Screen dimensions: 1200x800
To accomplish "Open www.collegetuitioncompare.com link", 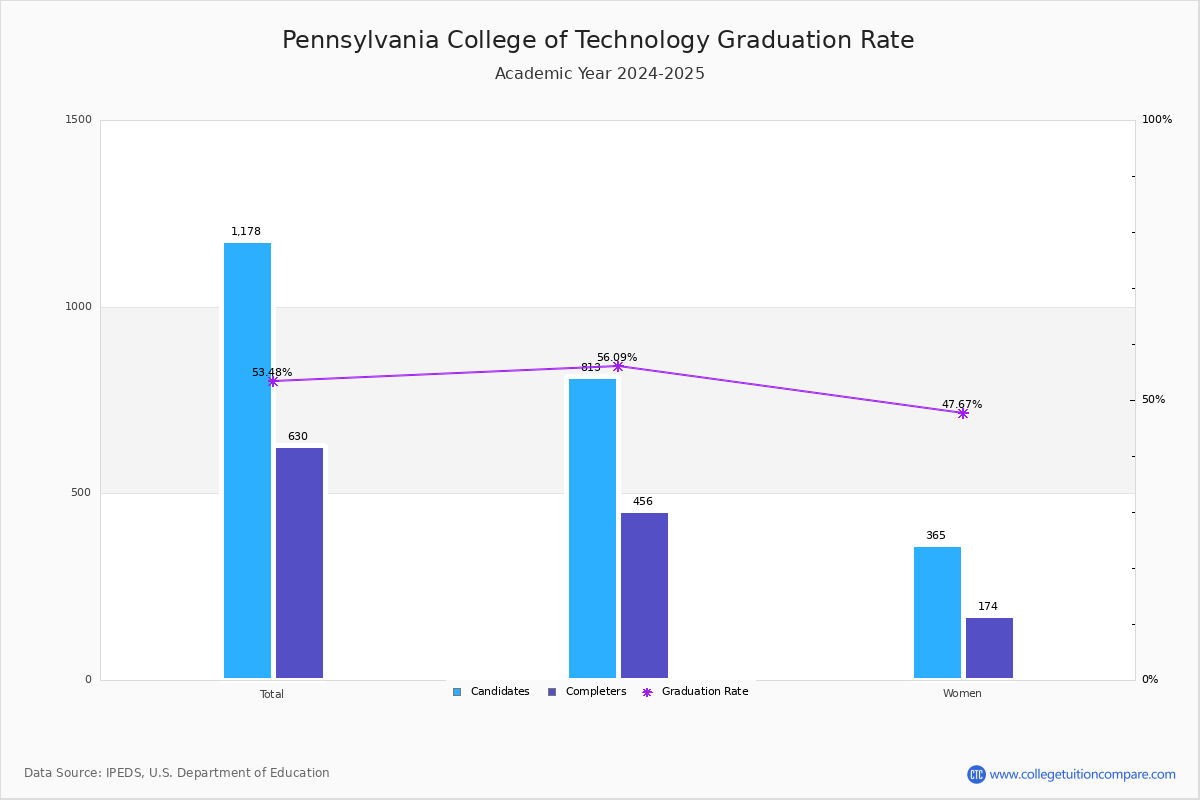I will [1083, 774].
